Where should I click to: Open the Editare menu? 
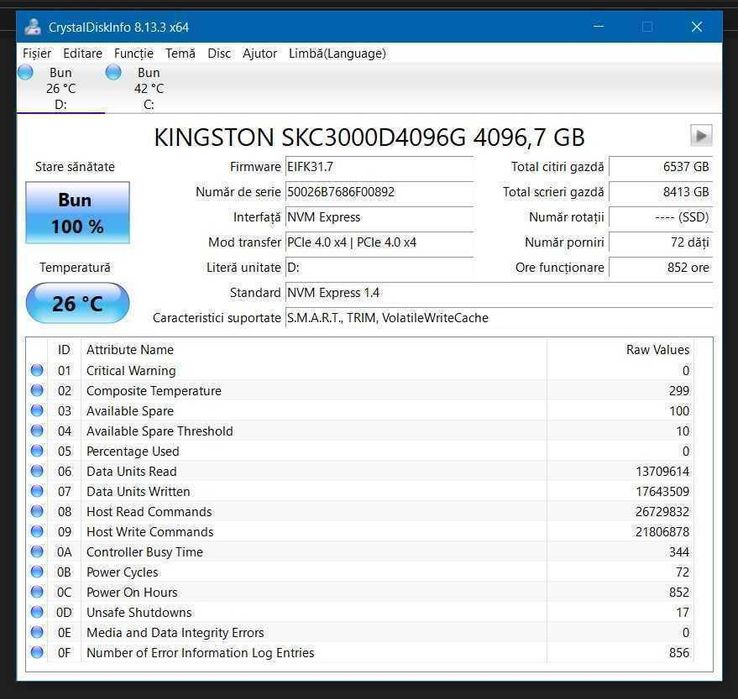pos(82,54)
